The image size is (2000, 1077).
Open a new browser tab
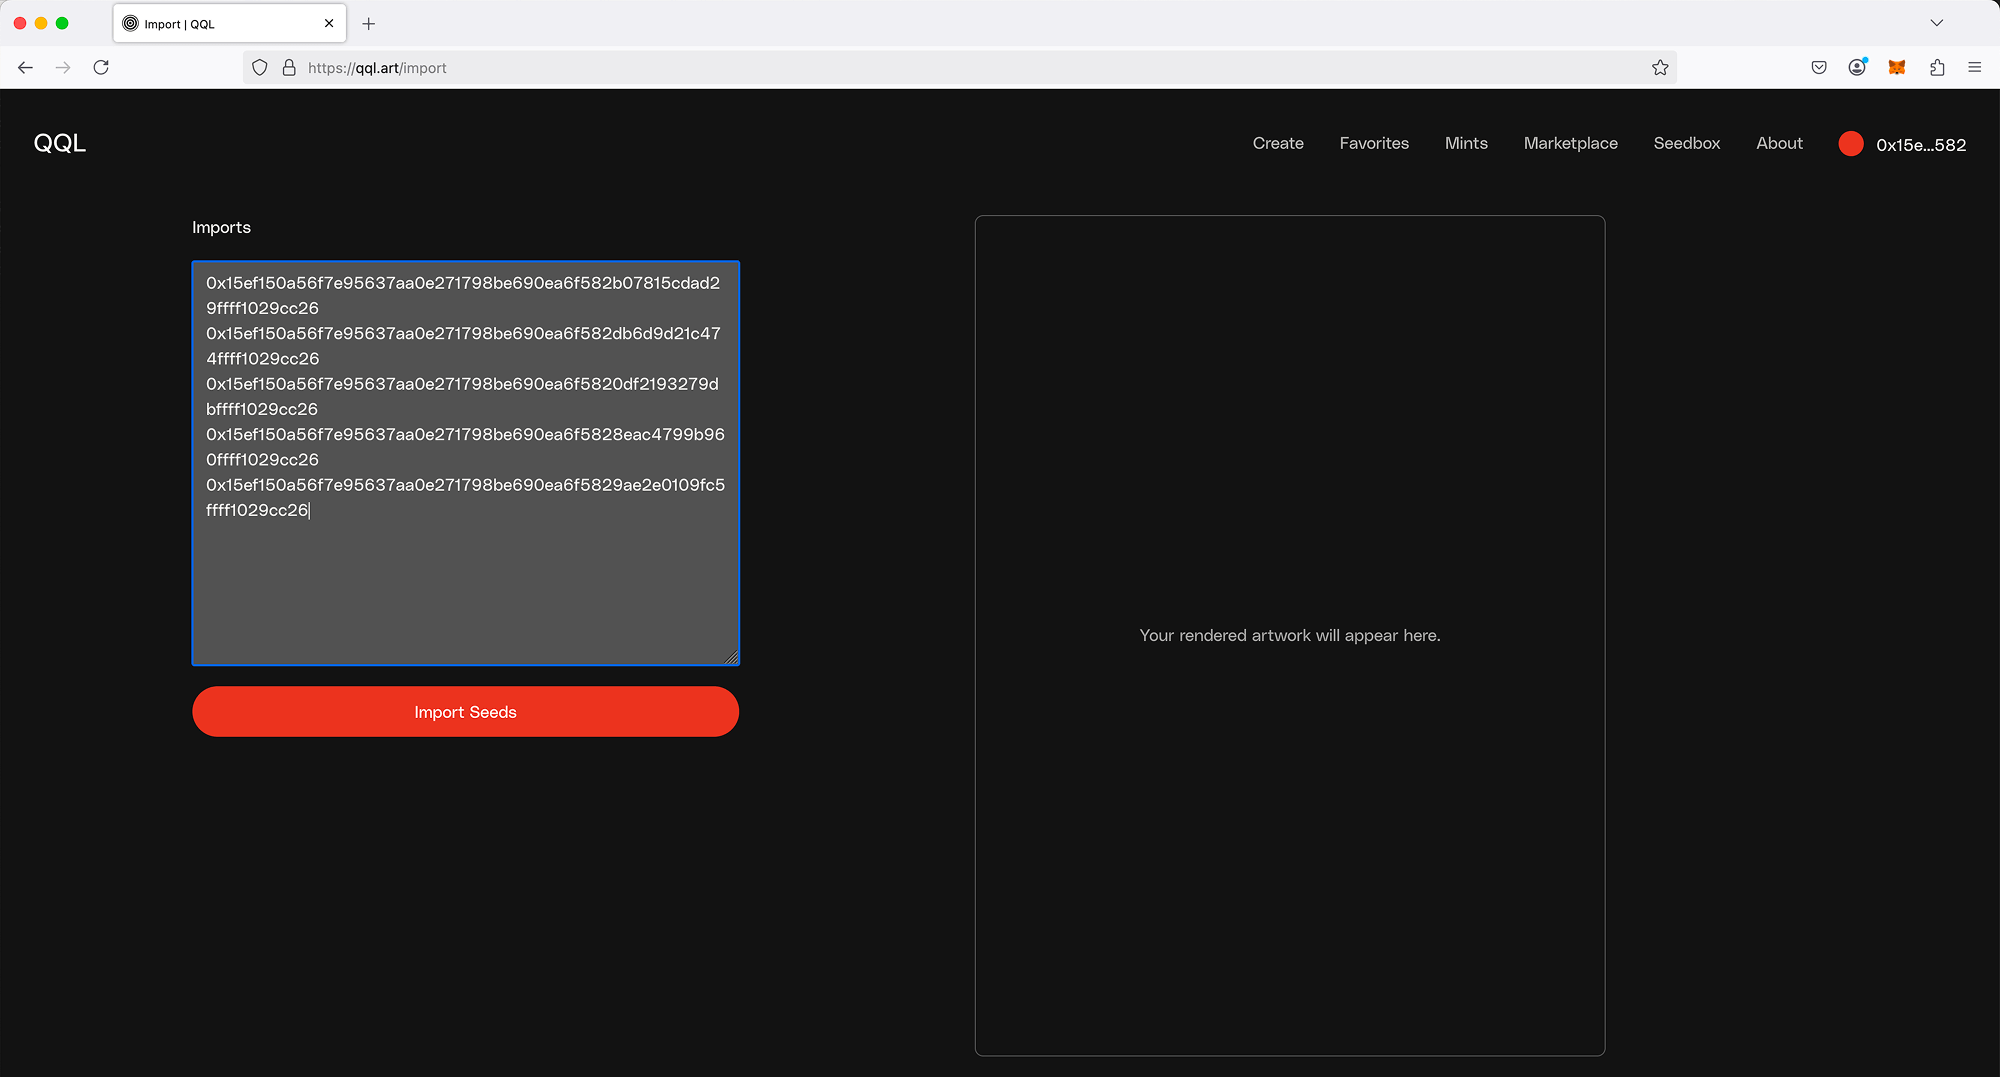click(369, 24)
